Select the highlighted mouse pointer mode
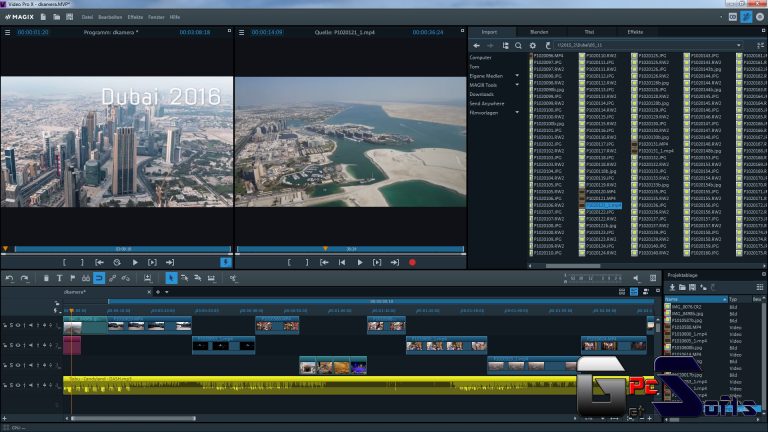The image size is (768, 432). 171,278
